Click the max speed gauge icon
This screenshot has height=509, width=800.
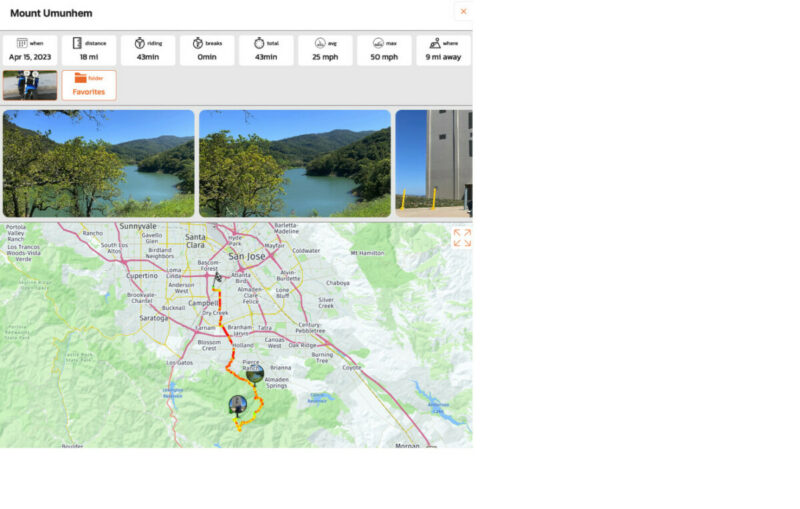pos(378,43)
